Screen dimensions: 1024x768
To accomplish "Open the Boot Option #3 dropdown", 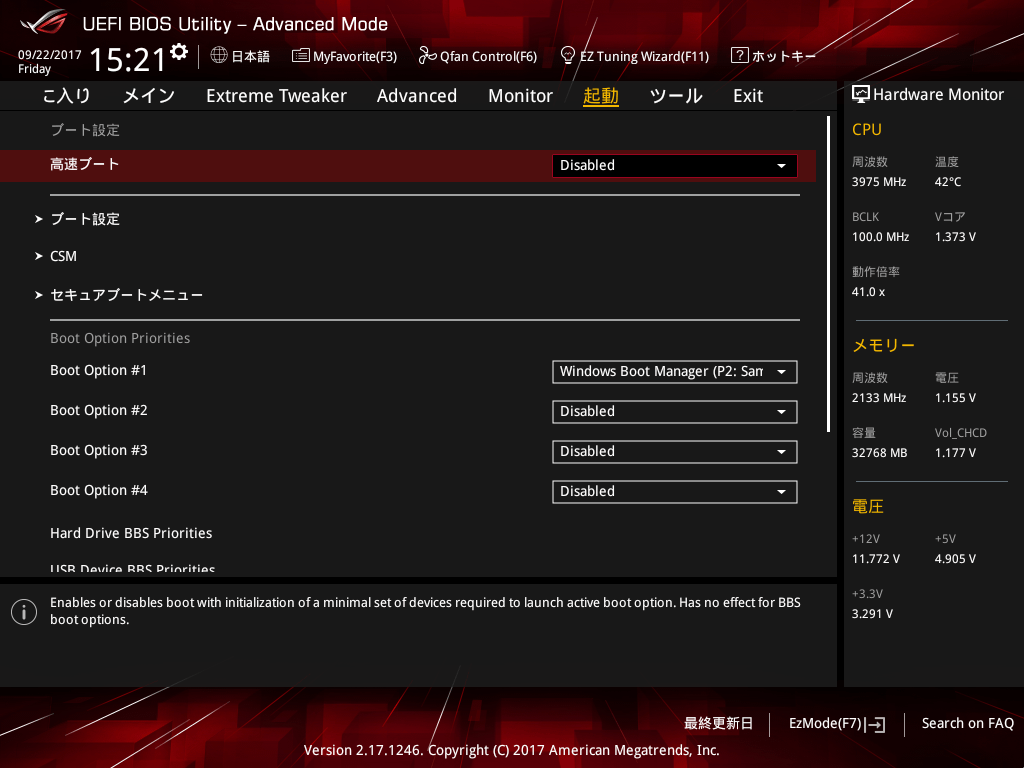I will 675,452.
